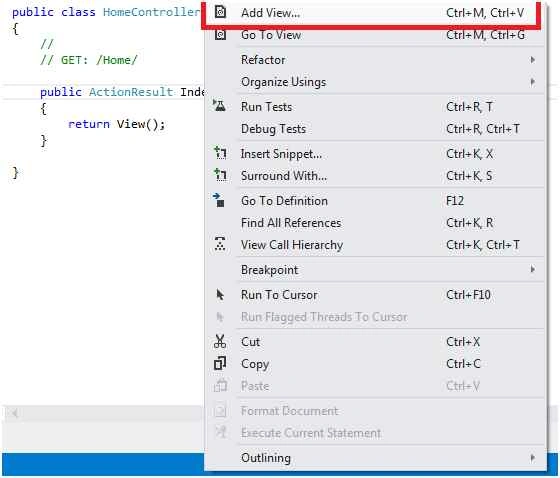Screen dimensions: 560x478
Task: Click the // GET: /Home/ comment
Action: [x=89, y=60]
